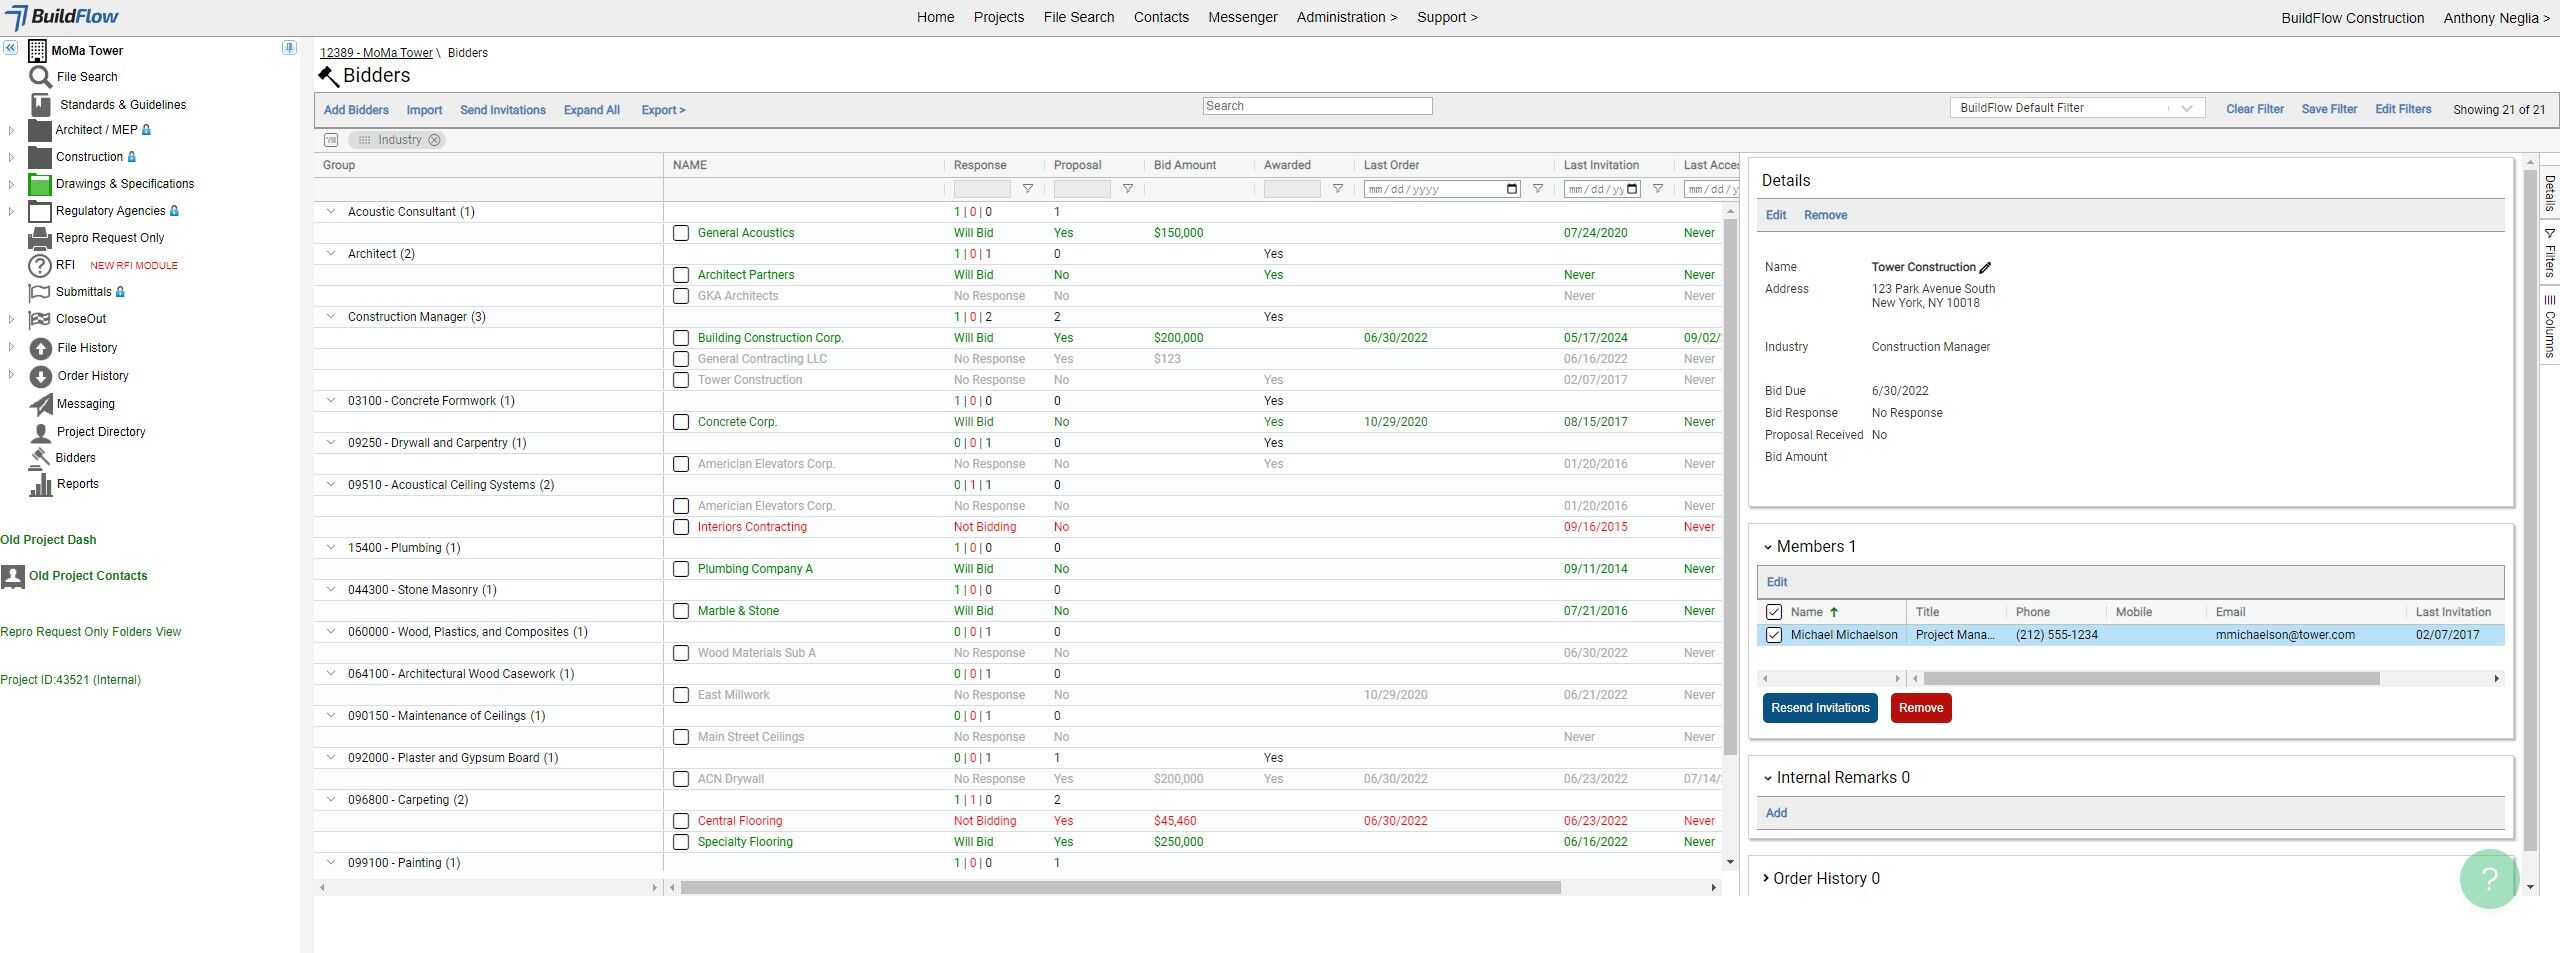Open File Search magnifier icon in sidebar
This screenshot has width=2560, height=953.
coord(40,77)
